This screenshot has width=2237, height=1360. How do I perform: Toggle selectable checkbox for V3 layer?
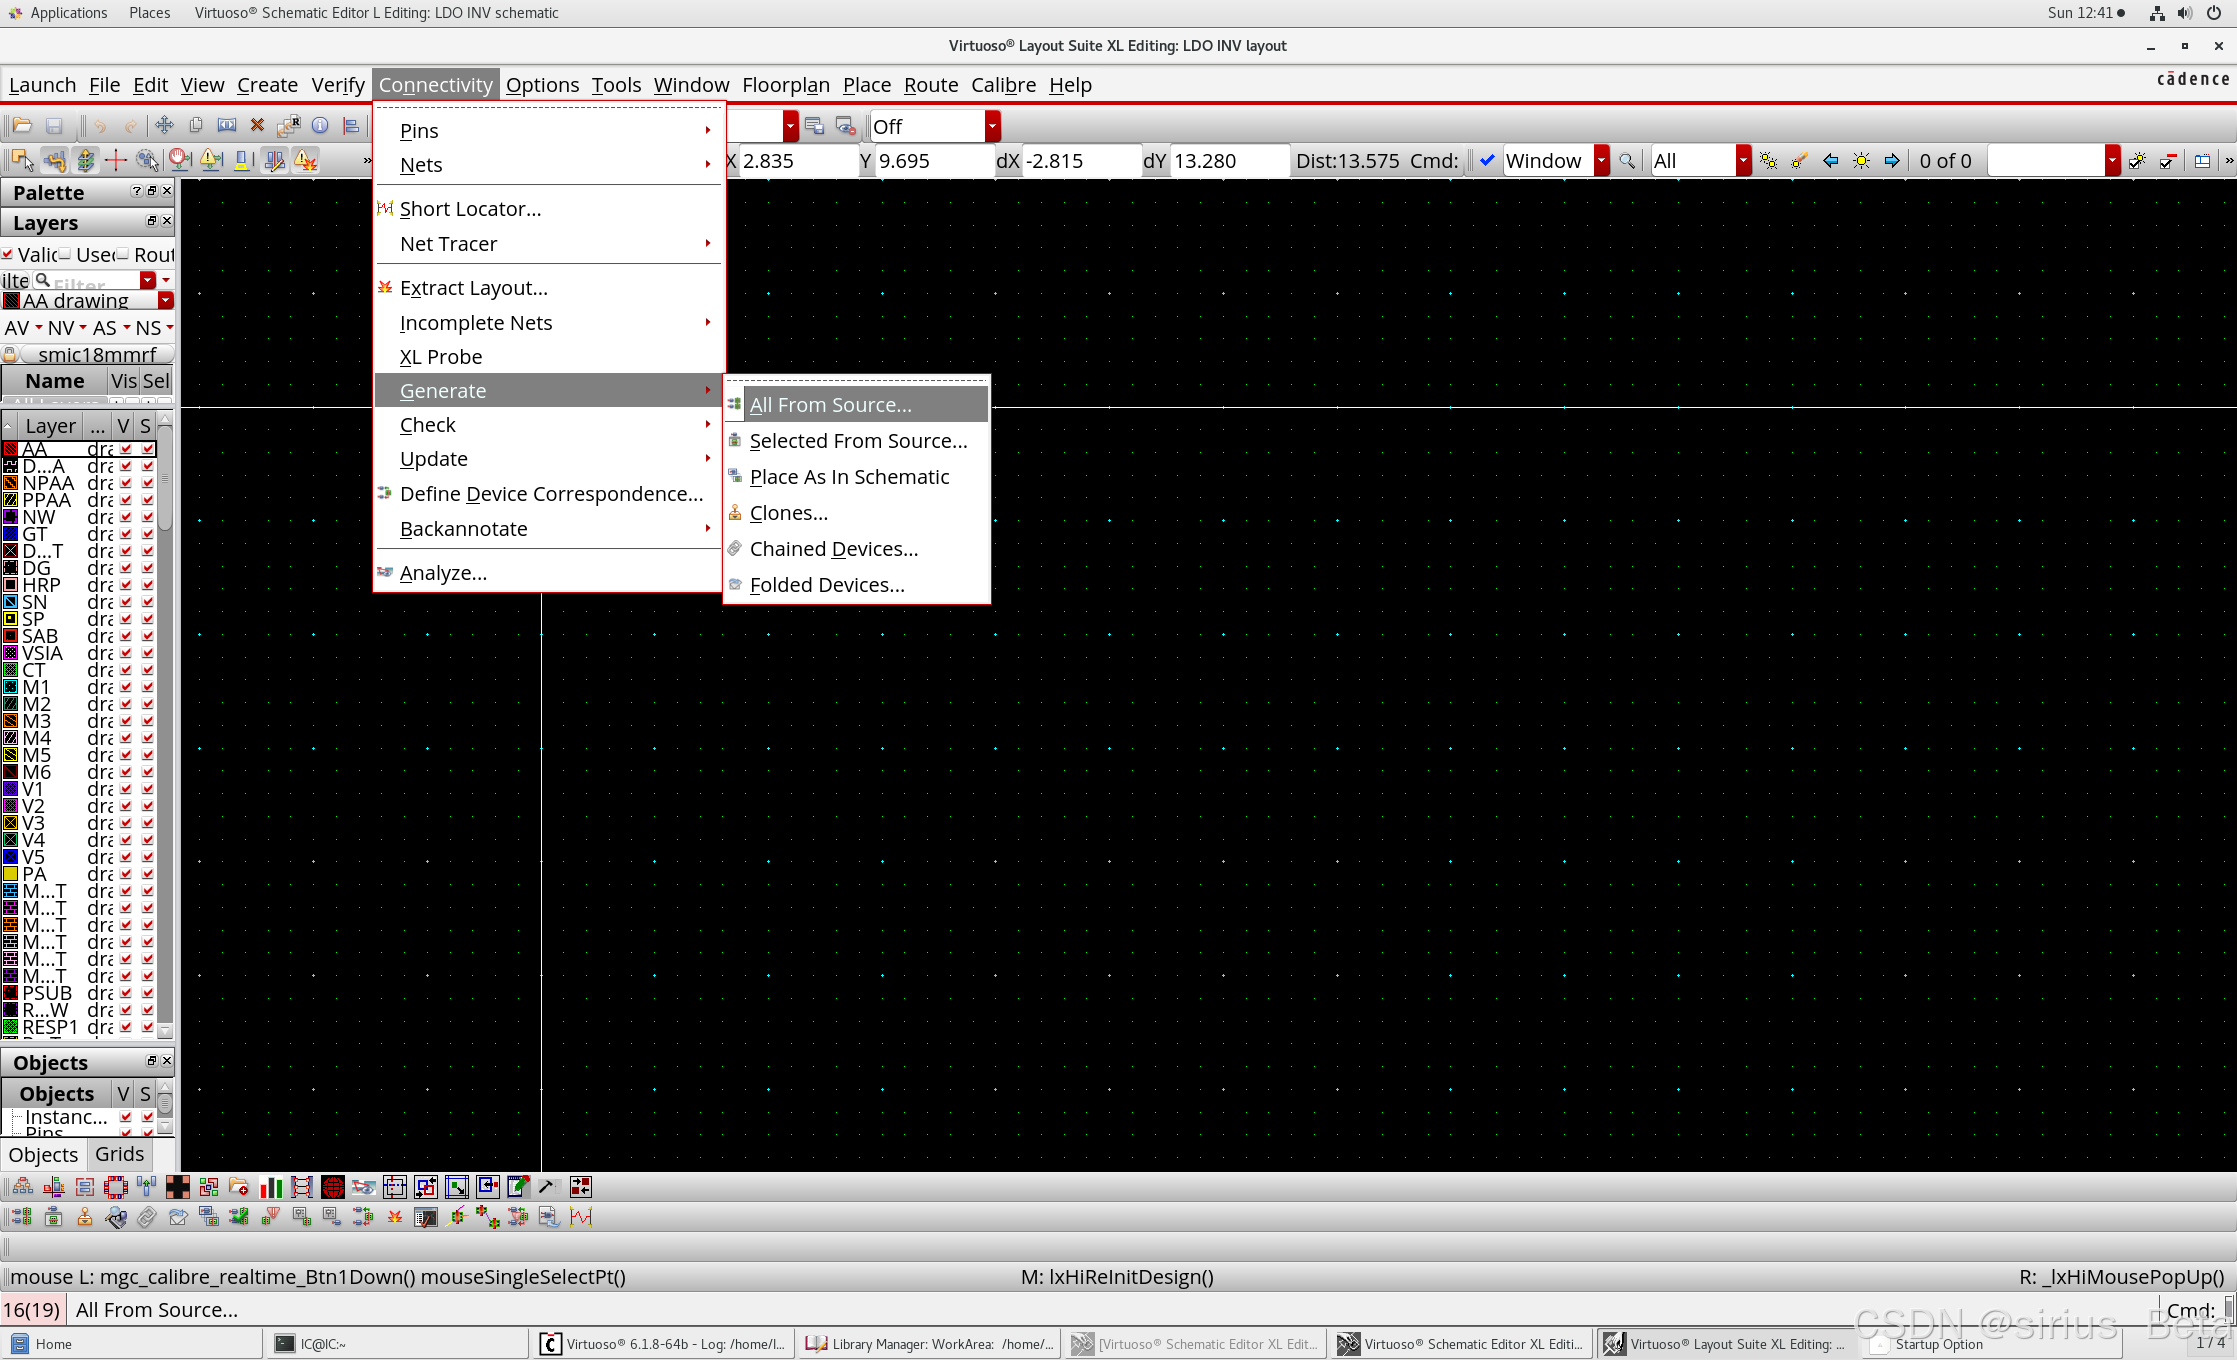148,823
